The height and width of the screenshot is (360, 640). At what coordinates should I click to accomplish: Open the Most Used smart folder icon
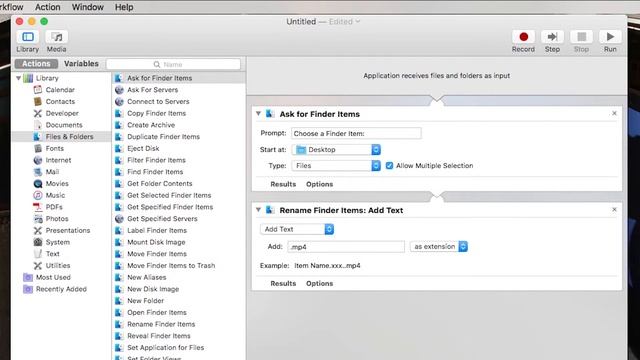(28, 277)
